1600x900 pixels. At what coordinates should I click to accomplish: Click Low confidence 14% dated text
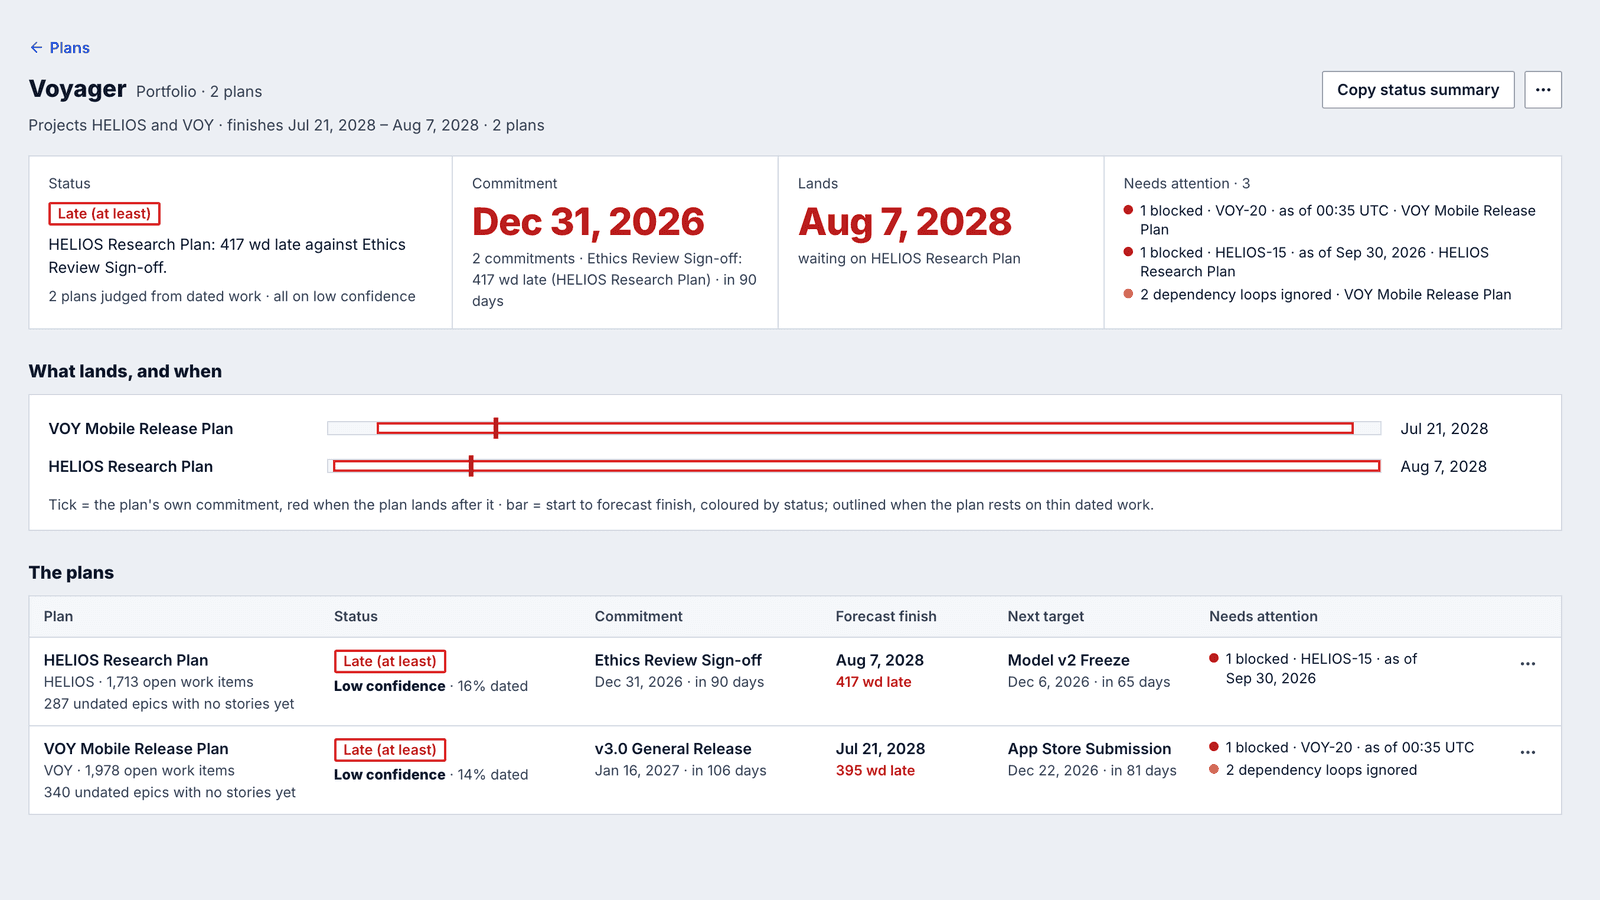(x=431, y=775)
